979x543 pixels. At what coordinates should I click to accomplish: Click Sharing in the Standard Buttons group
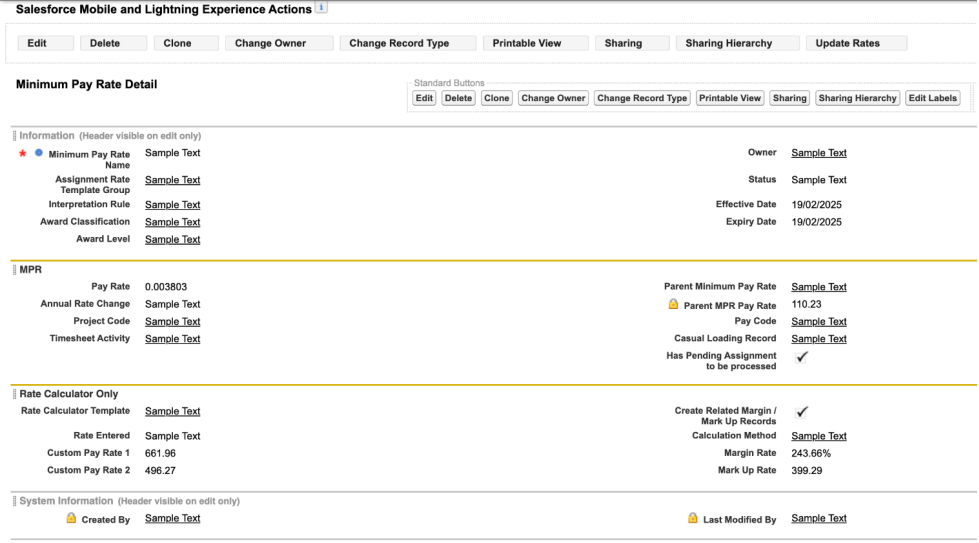(x=789, y=98)
